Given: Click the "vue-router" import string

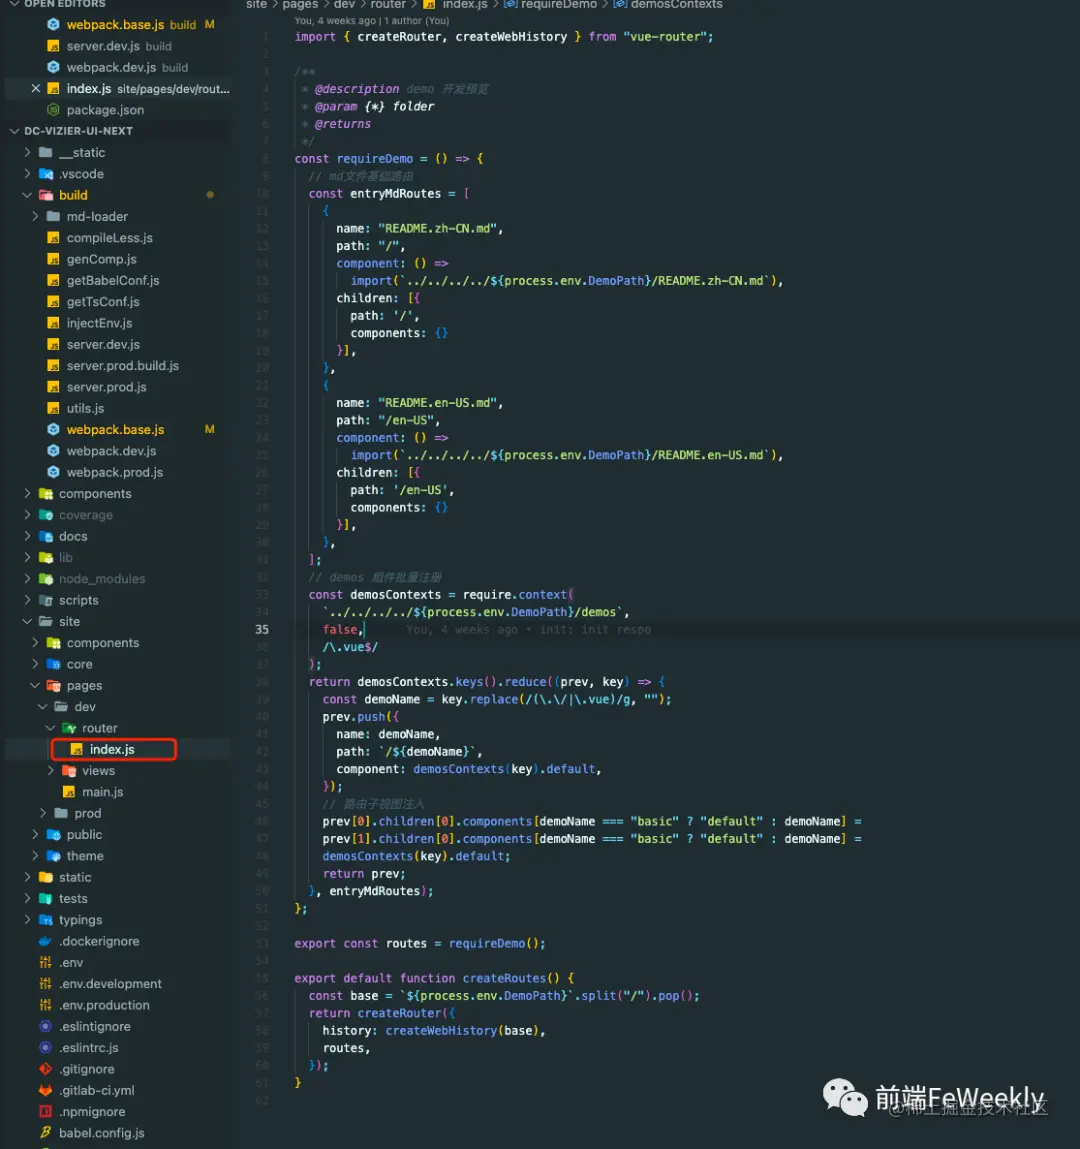Looking at the screenshot, I should coord(665,37).
